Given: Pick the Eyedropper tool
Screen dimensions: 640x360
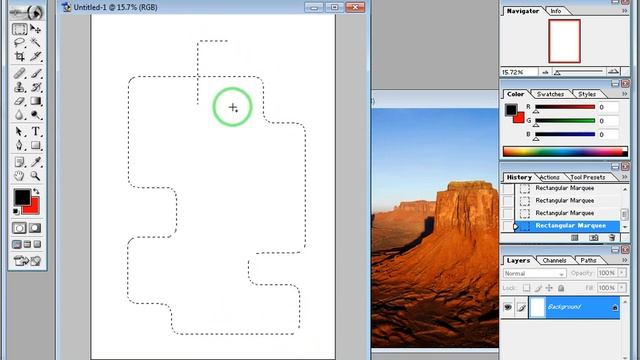Looking at the screenshot, I should click(x=36, y=162).
